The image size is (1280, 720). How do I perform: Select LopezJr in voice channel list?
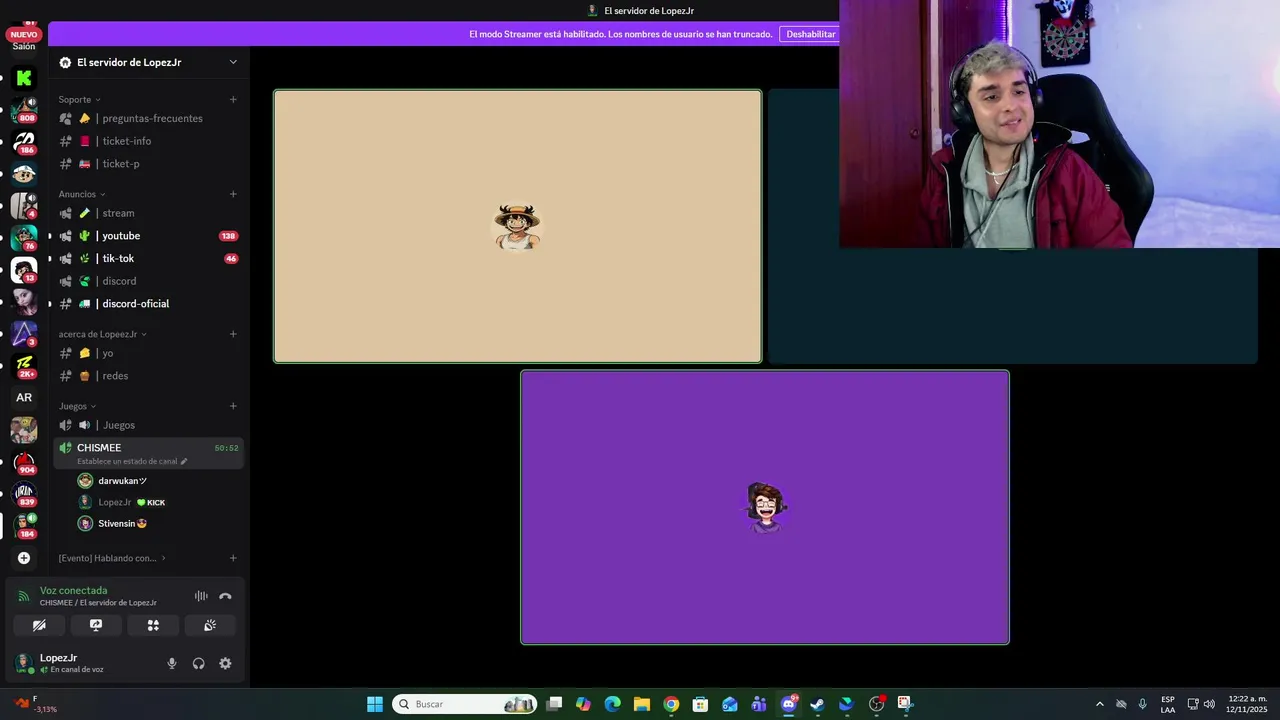pyautogui.click(x=158, y=502)
